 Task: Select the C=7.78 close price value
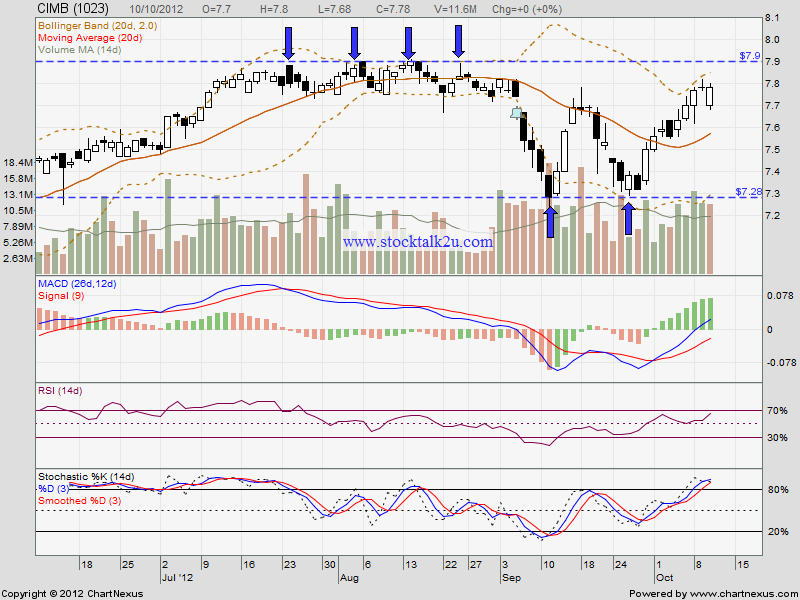tap(395, 9)
